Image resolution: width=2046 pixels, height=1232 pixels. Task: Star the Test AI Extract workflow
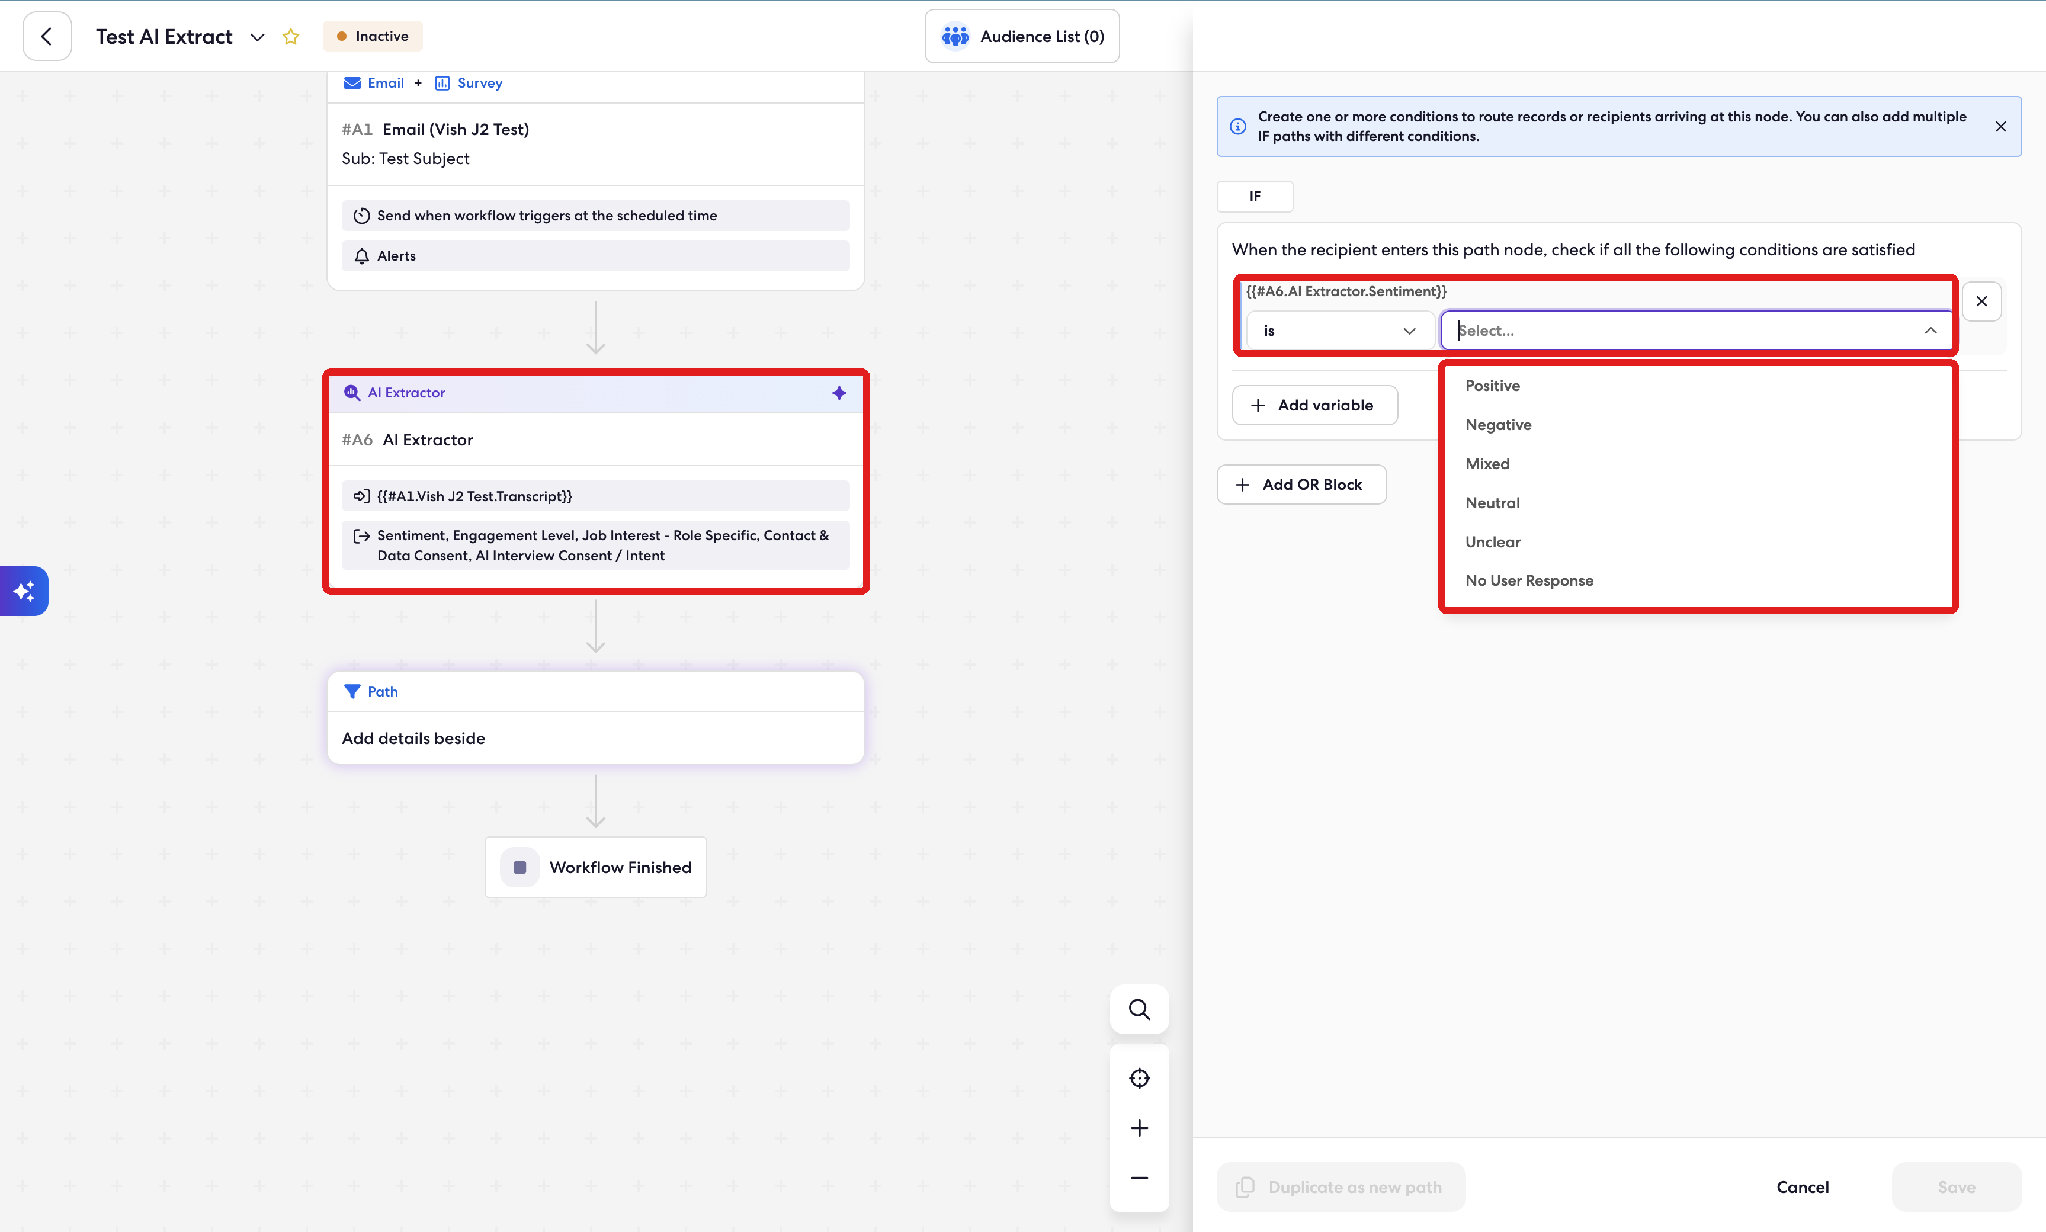291,37
